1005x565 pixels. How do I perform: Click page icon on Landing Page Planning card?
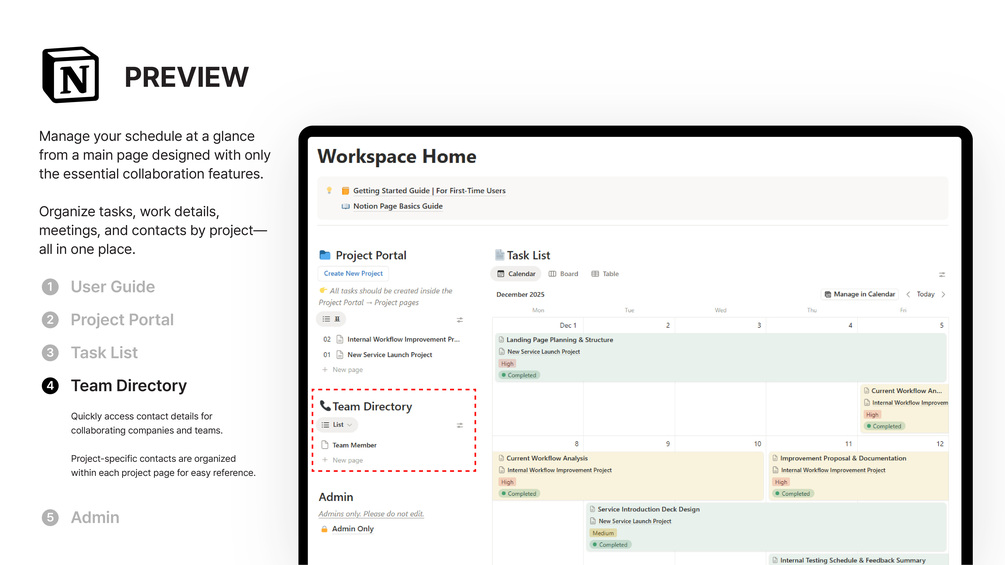pyautogui.click(x=501, y=340)
